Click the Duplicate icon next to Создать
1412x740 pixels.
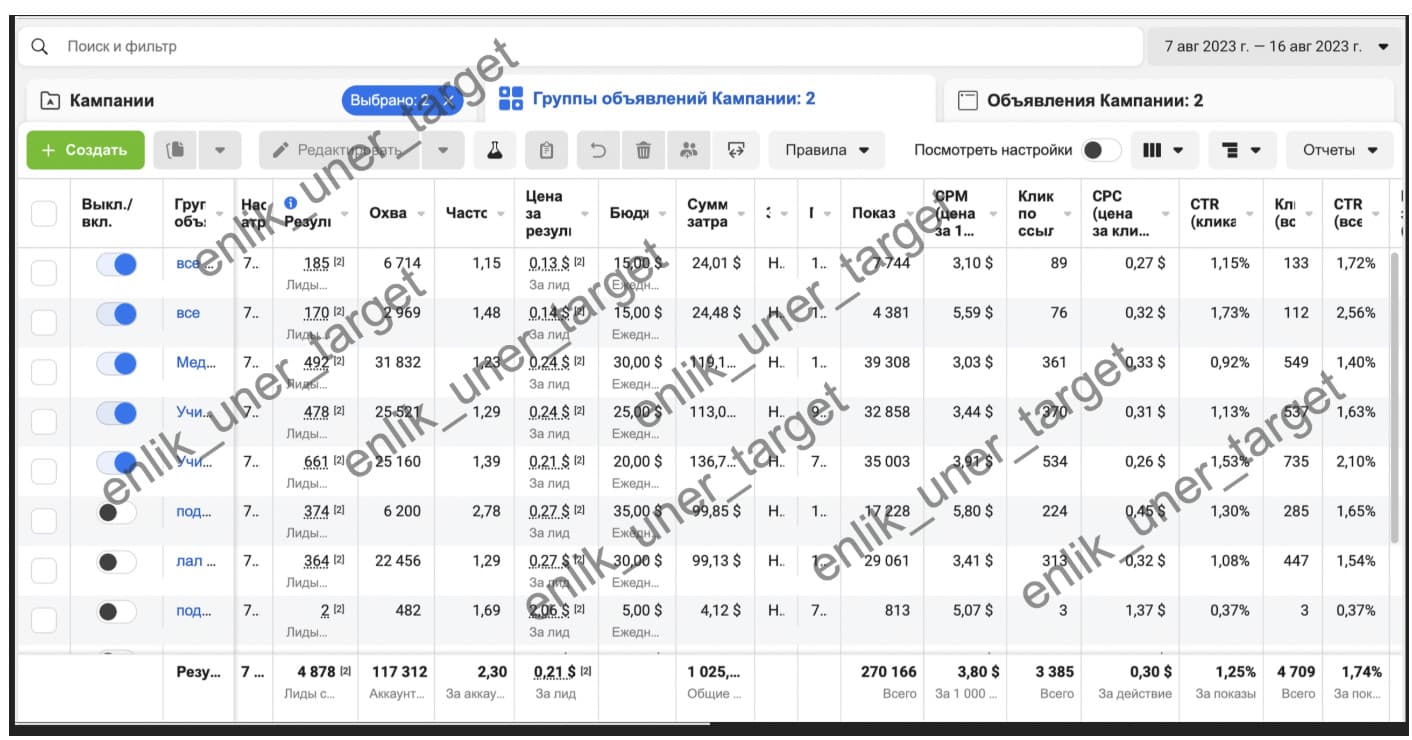point(176,150)
